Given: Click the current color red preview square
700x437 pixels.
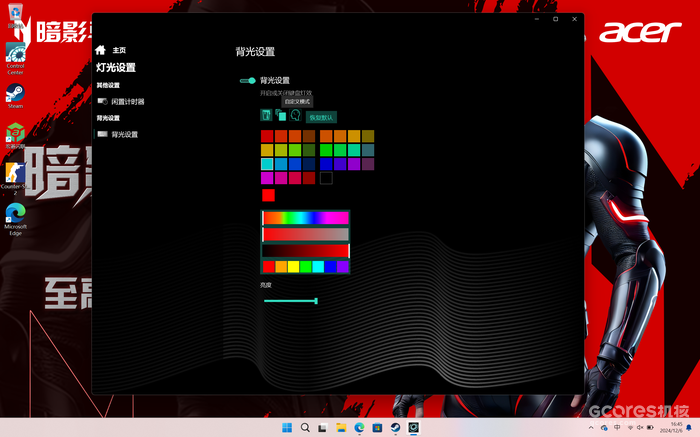Looking at the screenshot, I should (x=268, y=195).
